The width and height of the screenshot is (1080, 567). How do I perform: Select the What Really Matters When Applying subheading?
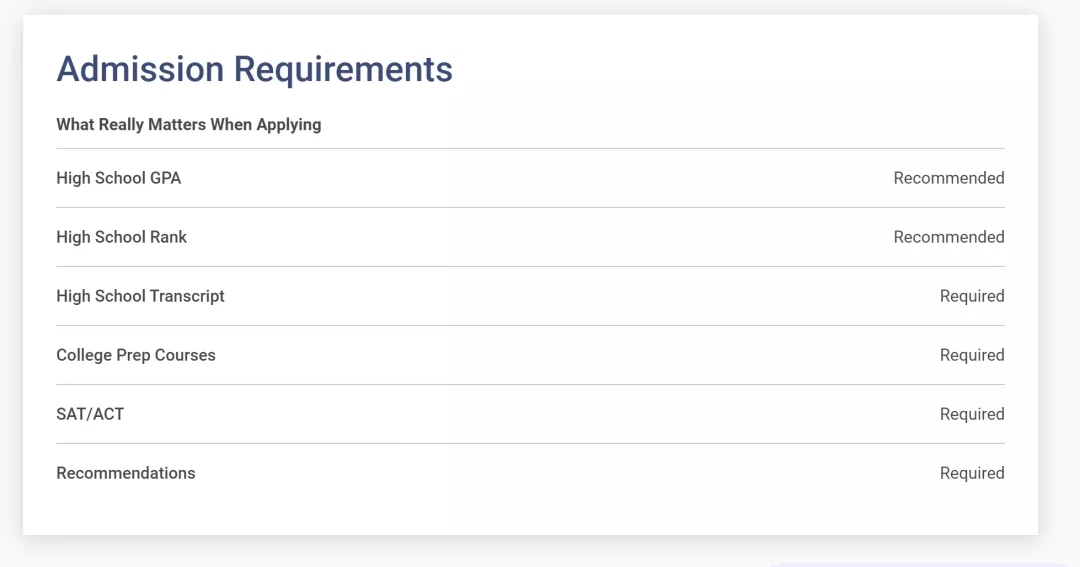click(188, 125)
